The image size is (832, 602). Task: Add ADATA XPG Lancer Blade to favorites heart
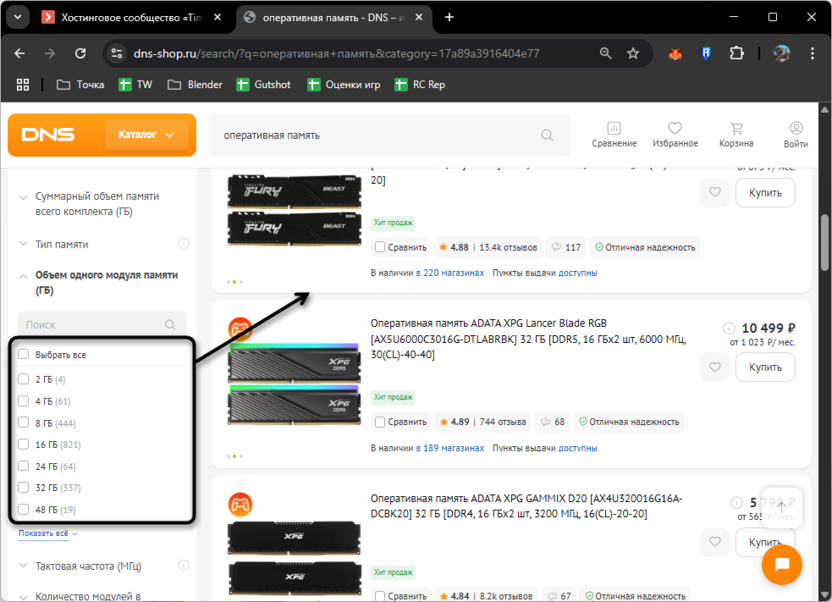click(x=715, y=367)
